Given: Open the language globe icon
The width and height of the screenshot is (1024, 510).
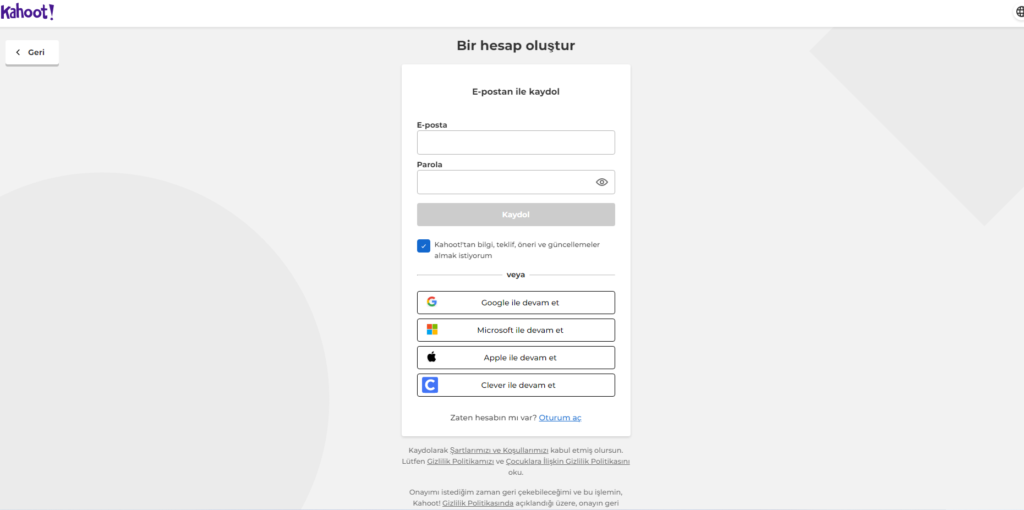Looking at the screenshot, I should click(x=1020, y=12).
